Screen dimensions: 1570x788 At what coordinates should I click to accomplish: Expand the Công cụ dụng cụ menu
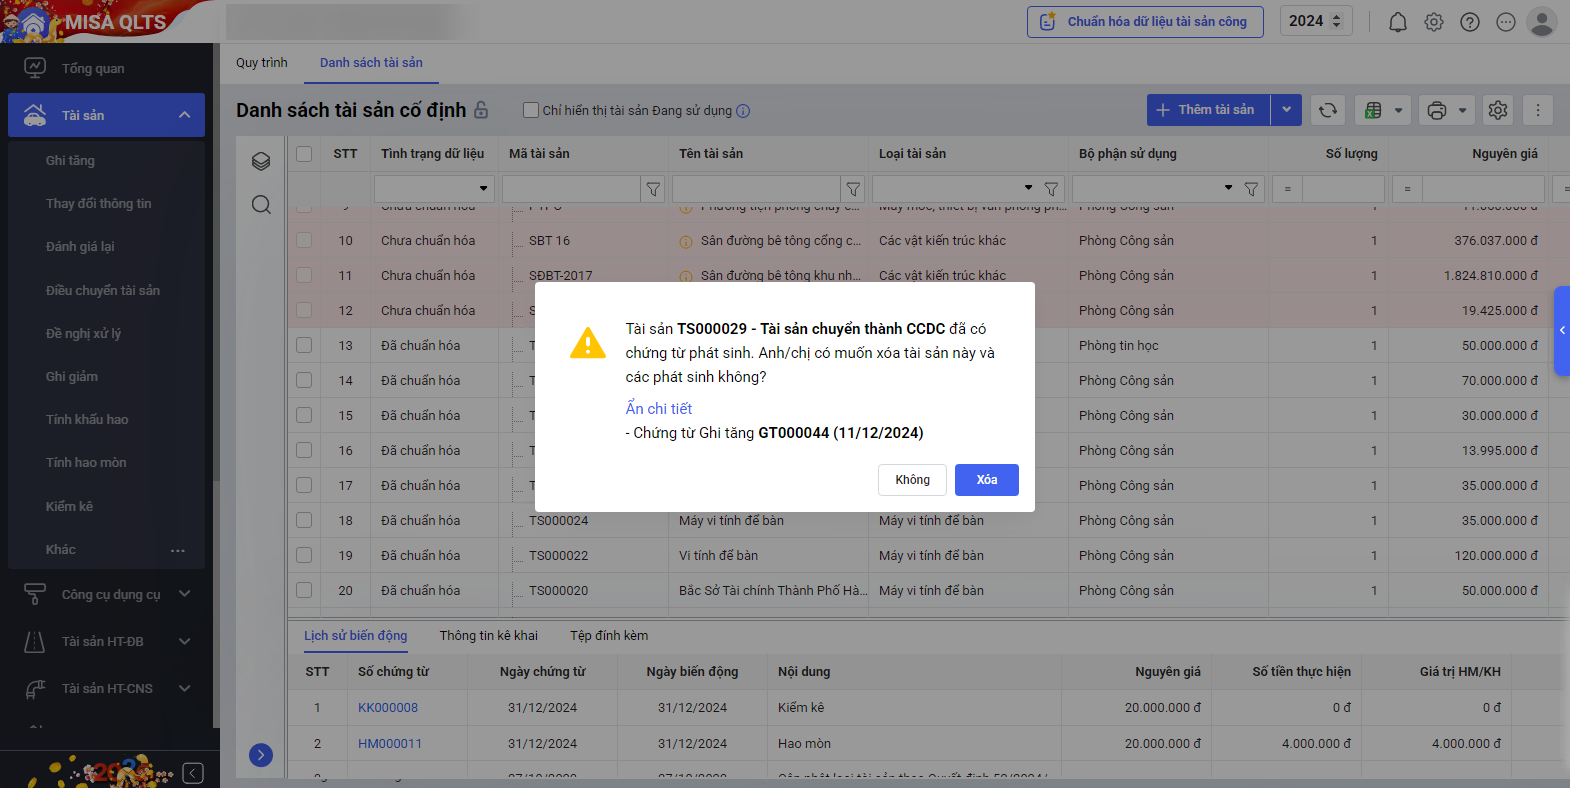point(184,594)
